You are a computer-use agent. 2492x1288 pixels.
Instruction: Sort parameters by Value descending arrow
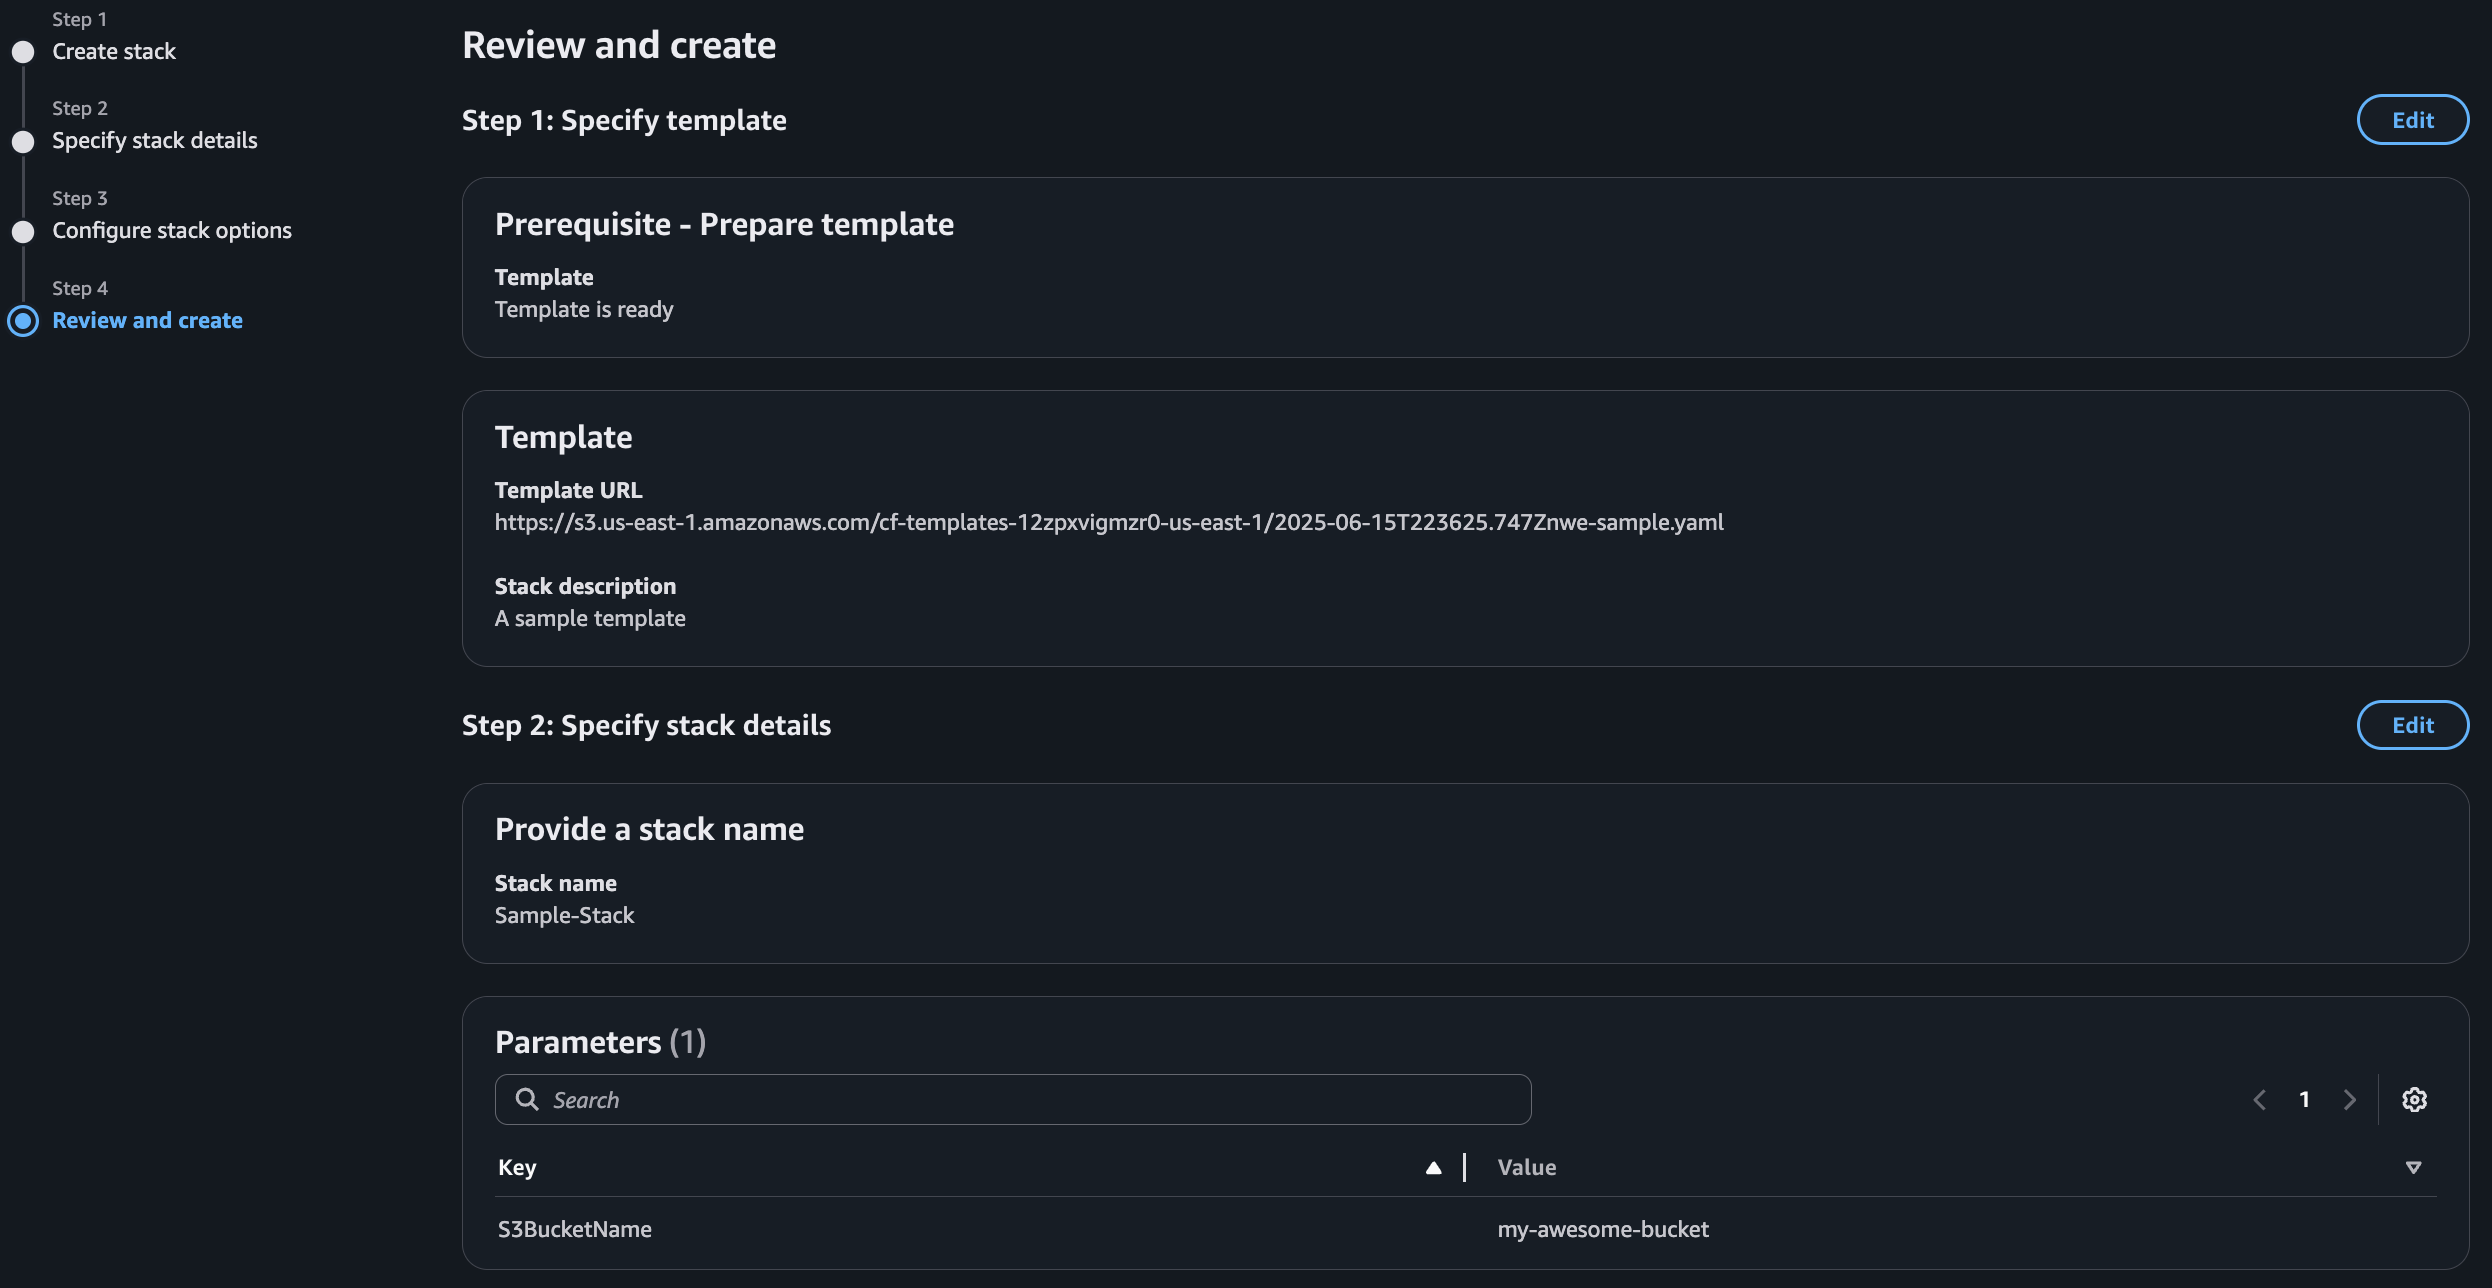(x=2413, y=1168)
